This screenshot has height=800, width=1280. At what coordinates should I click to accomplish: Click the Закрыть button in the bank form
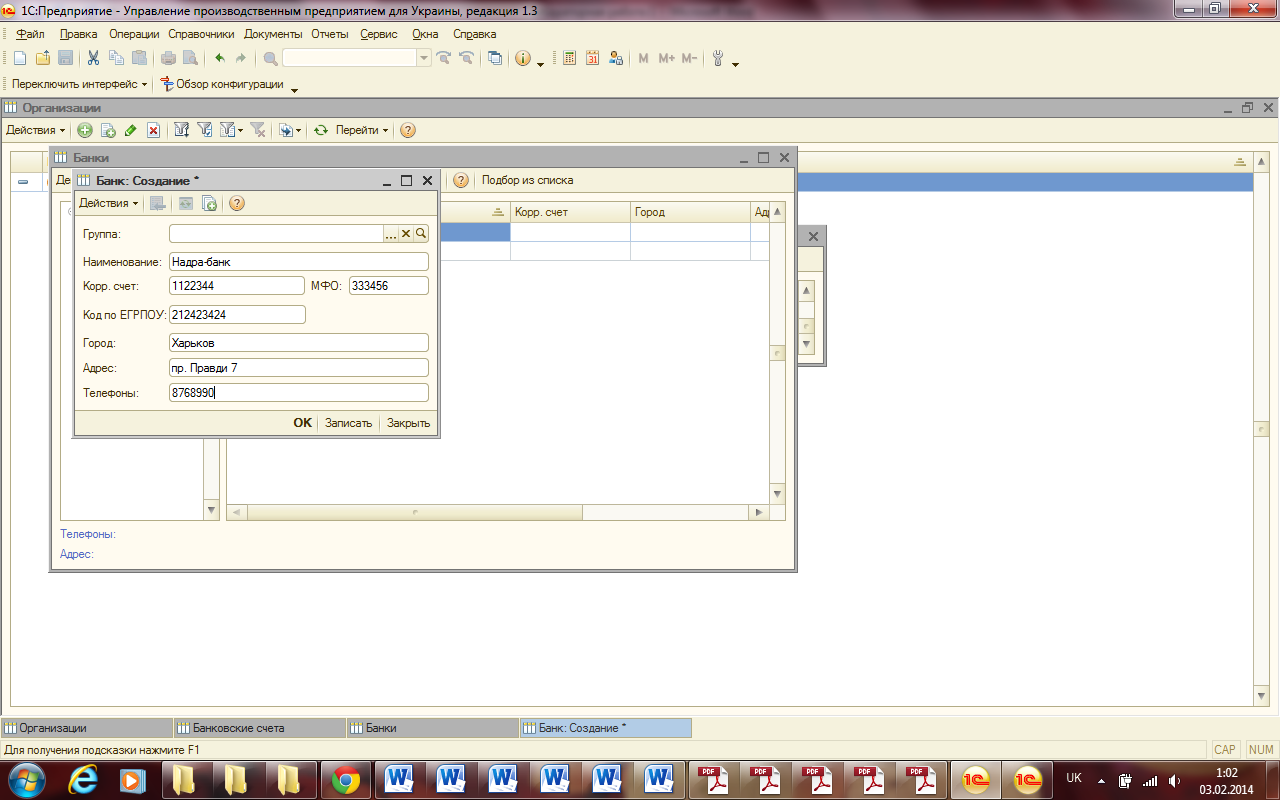click(x=408, y=423)
